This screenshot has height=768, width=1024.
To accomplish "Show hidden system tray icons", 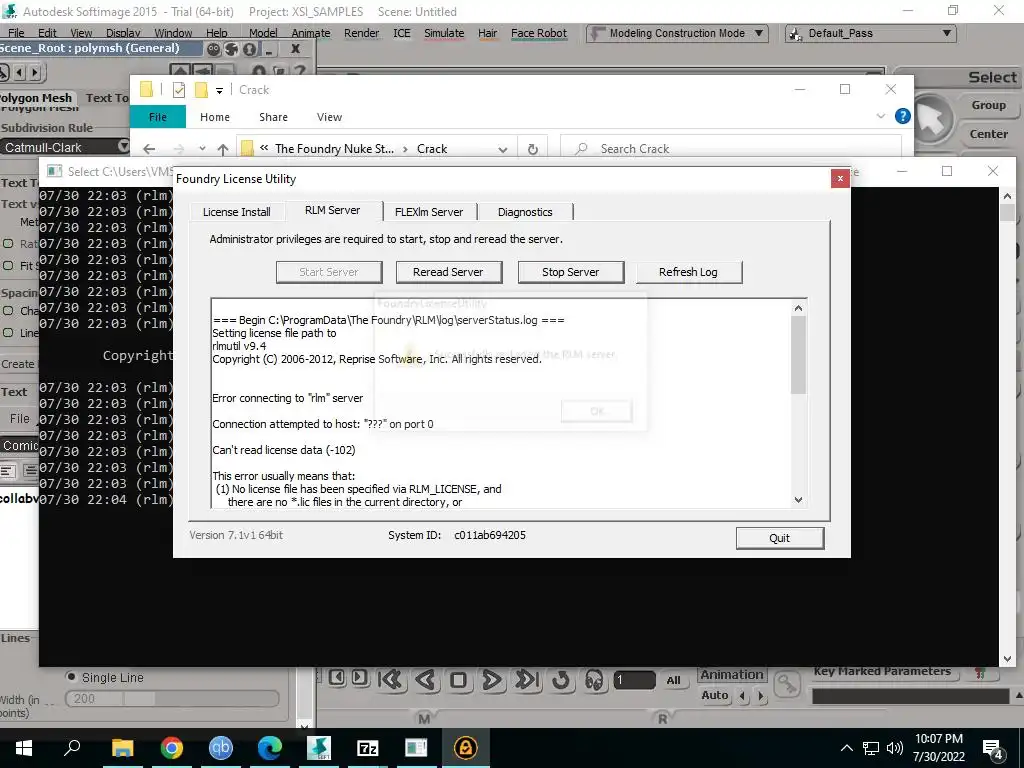I will (846, 748).
